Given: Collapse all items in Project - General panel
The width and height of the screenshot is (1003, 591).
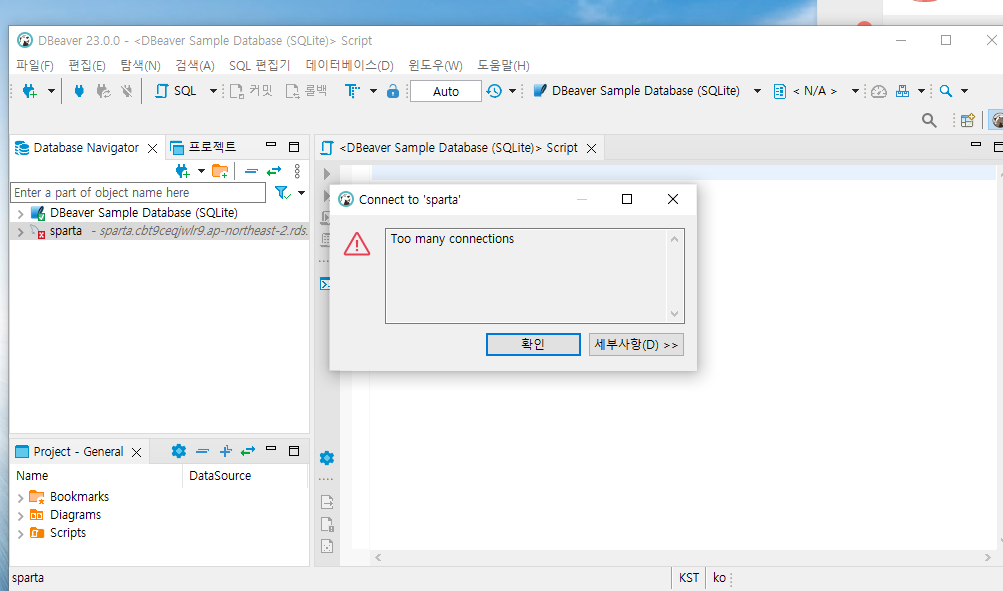Looking at the screenshot, I should [x=203, y=451].
